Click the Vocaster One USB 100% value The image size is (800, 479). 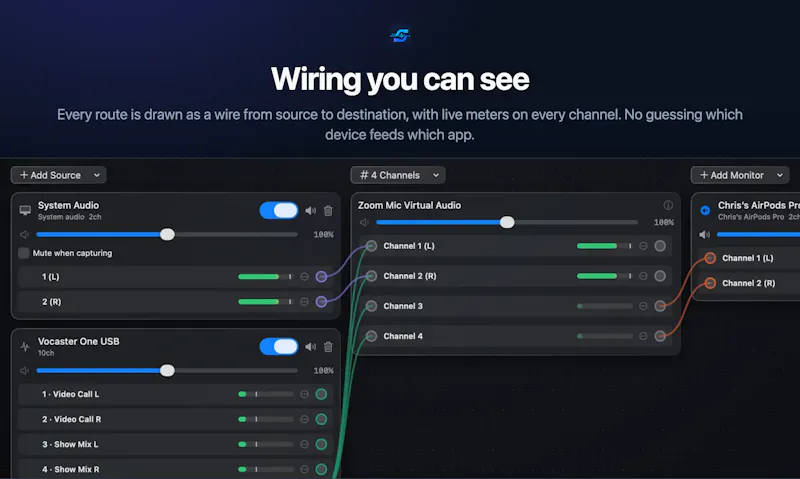point(323,370)
